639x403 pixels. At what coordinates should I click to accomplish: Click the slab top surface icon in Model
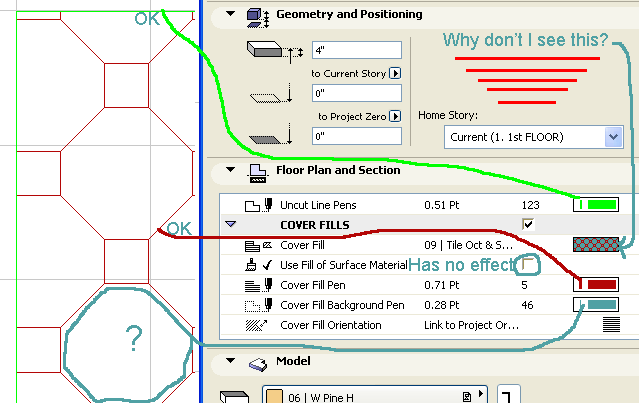[234, 396]
